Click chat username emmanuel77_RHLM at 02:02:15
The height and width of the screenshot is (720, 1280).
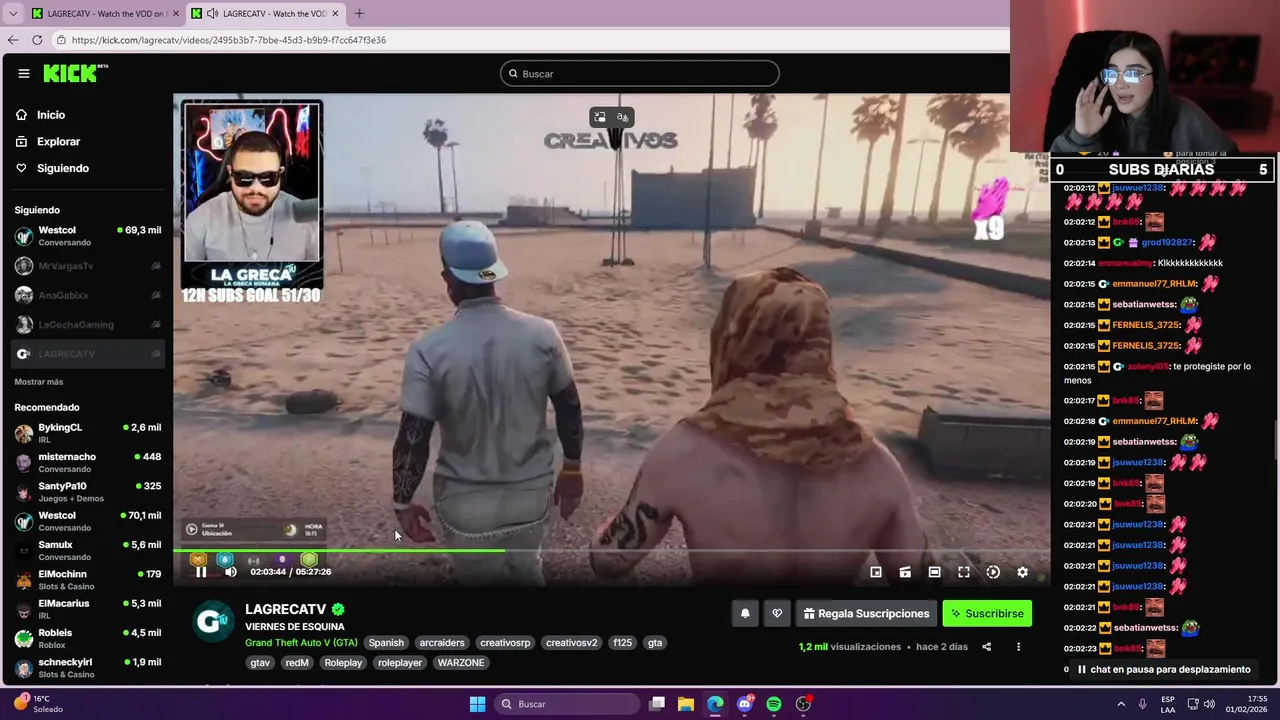1155,284
